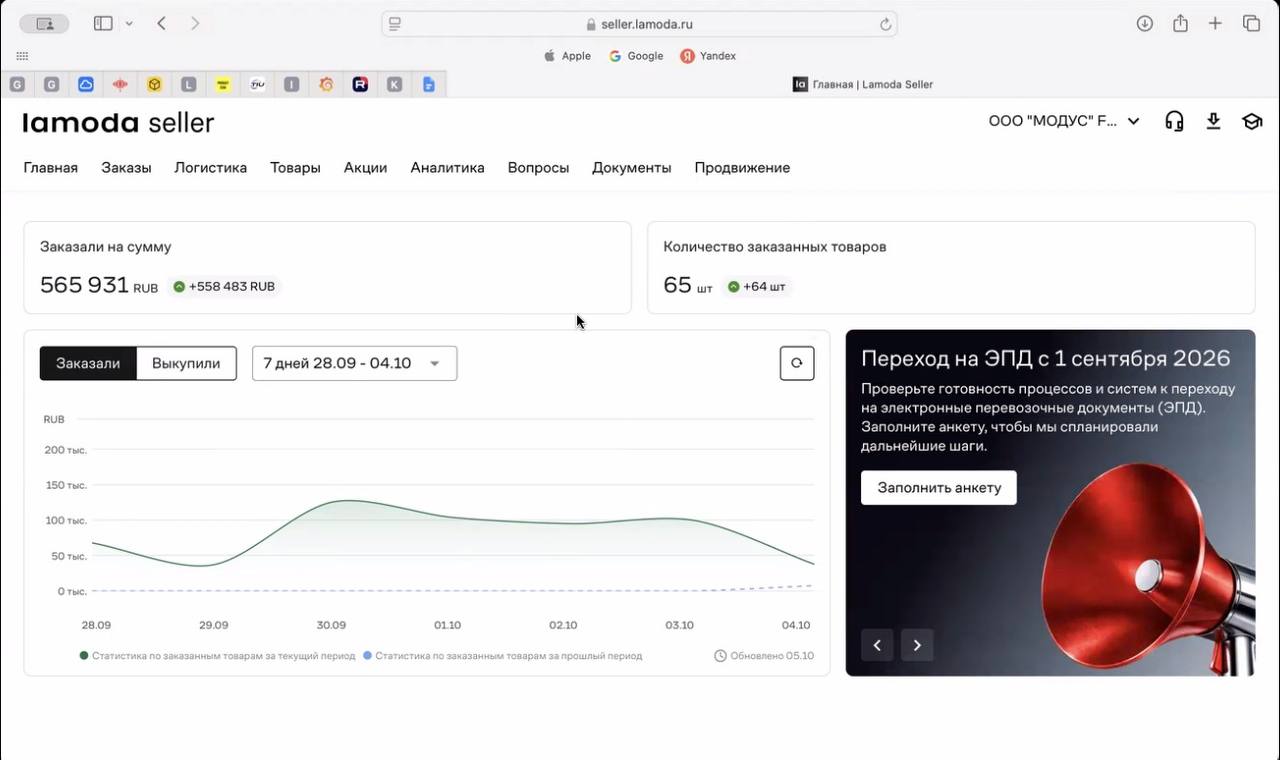
Task: Click the Safari share icon
Action: (1180, 23)
